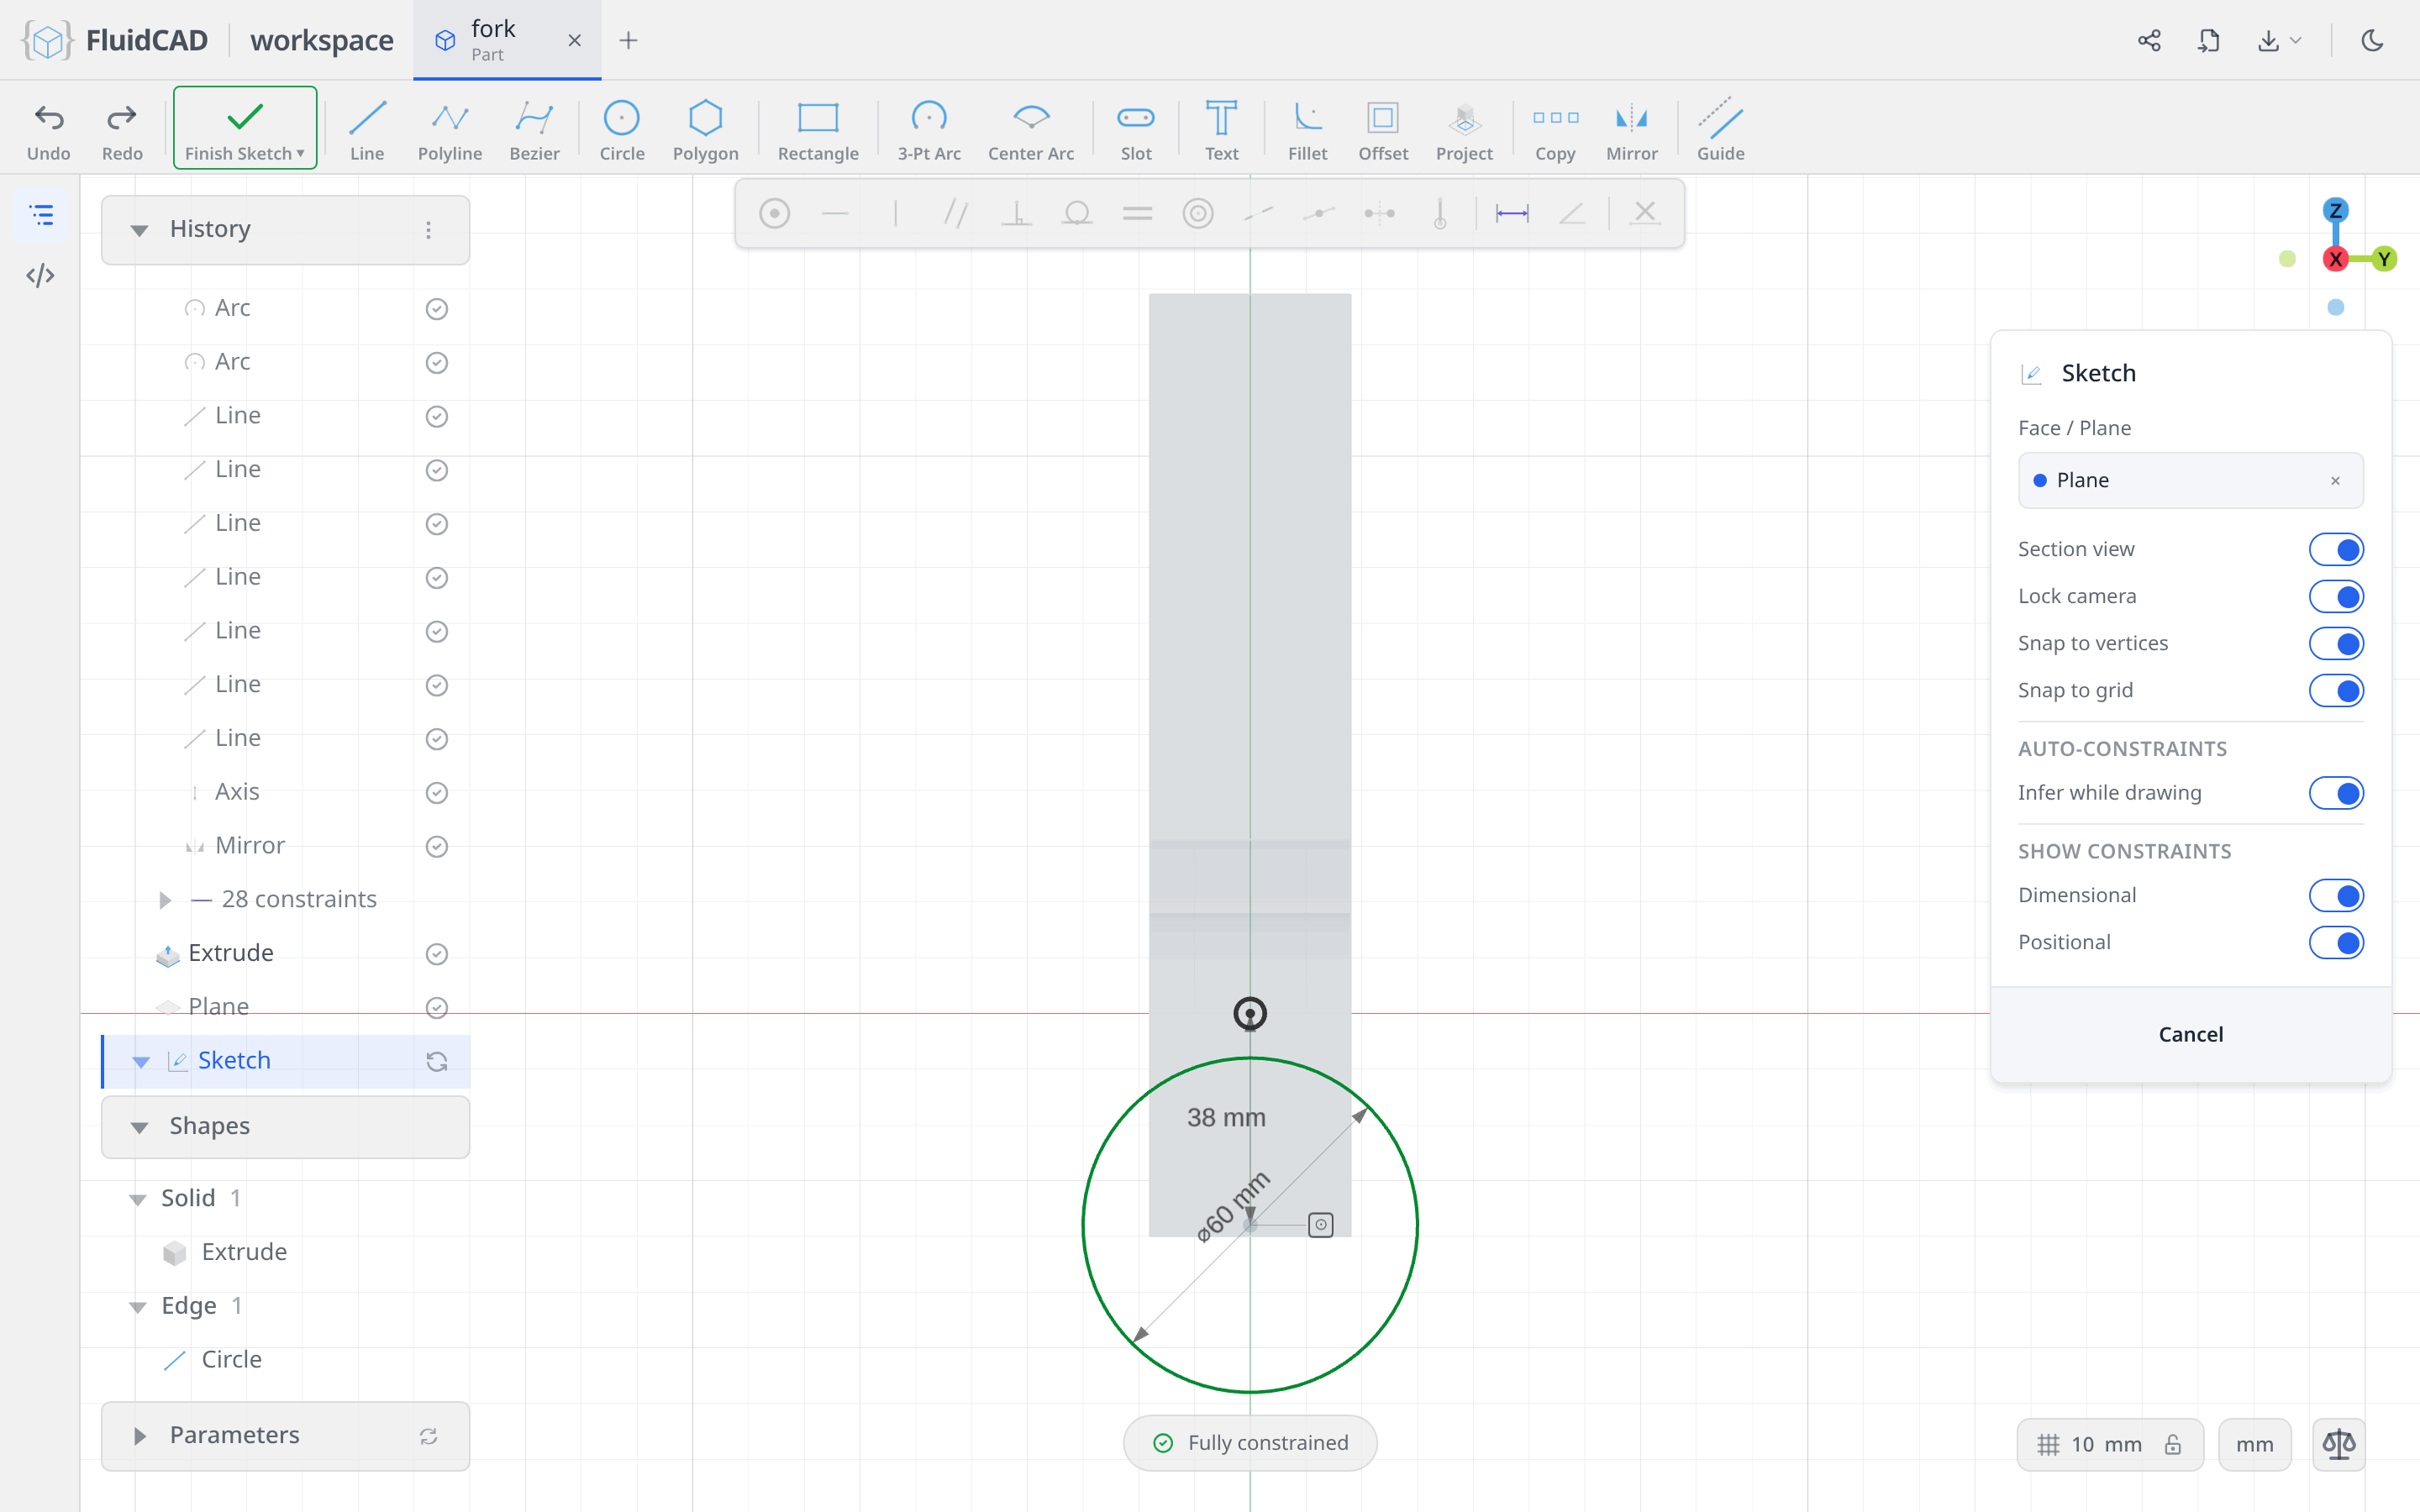Select the Guide line tool

(1720, 129)
